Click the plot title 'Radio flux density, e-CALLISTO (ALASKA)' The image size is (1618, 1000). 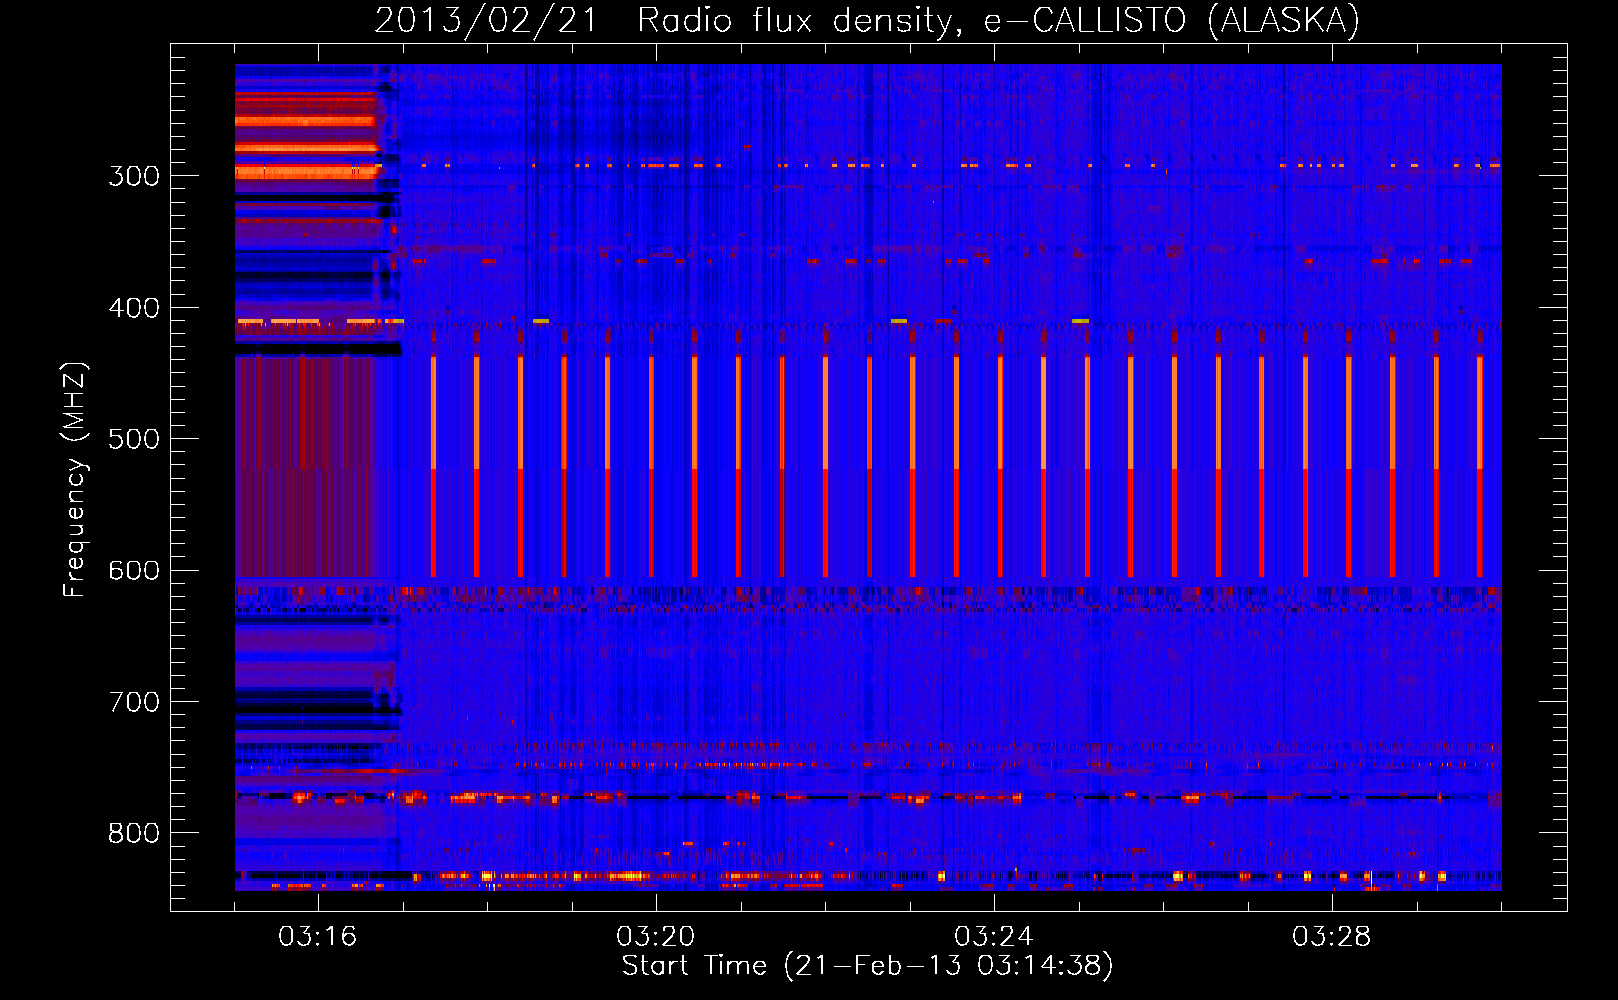tap(998, 21)
